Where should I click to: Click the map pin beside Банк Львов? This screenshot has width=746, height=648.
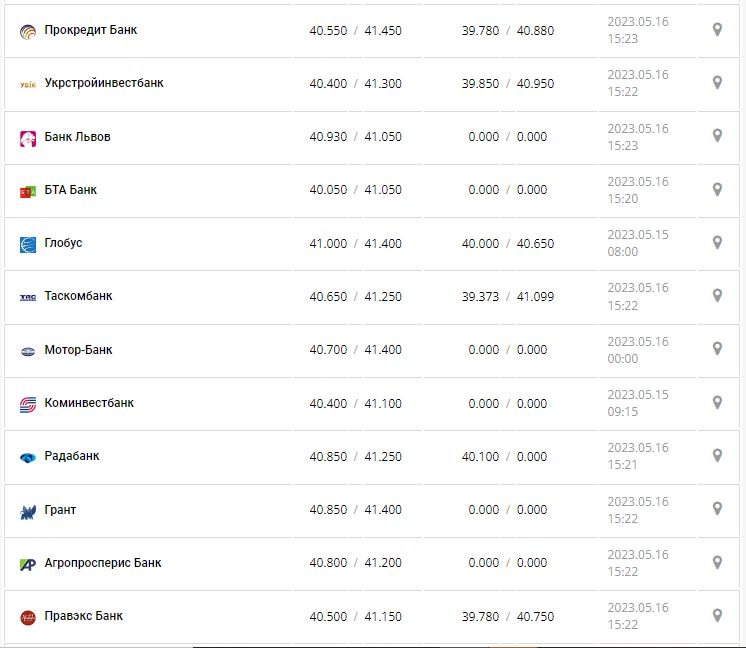click(717, 136)
